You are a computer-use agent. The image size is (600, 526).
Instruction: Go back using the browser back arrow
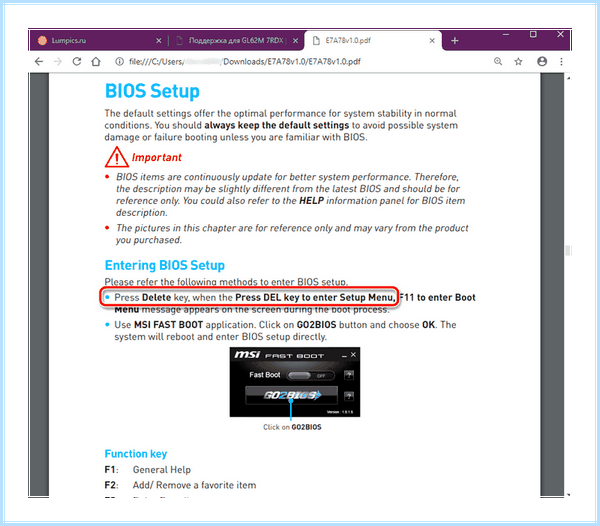click(x=39, y=62)
